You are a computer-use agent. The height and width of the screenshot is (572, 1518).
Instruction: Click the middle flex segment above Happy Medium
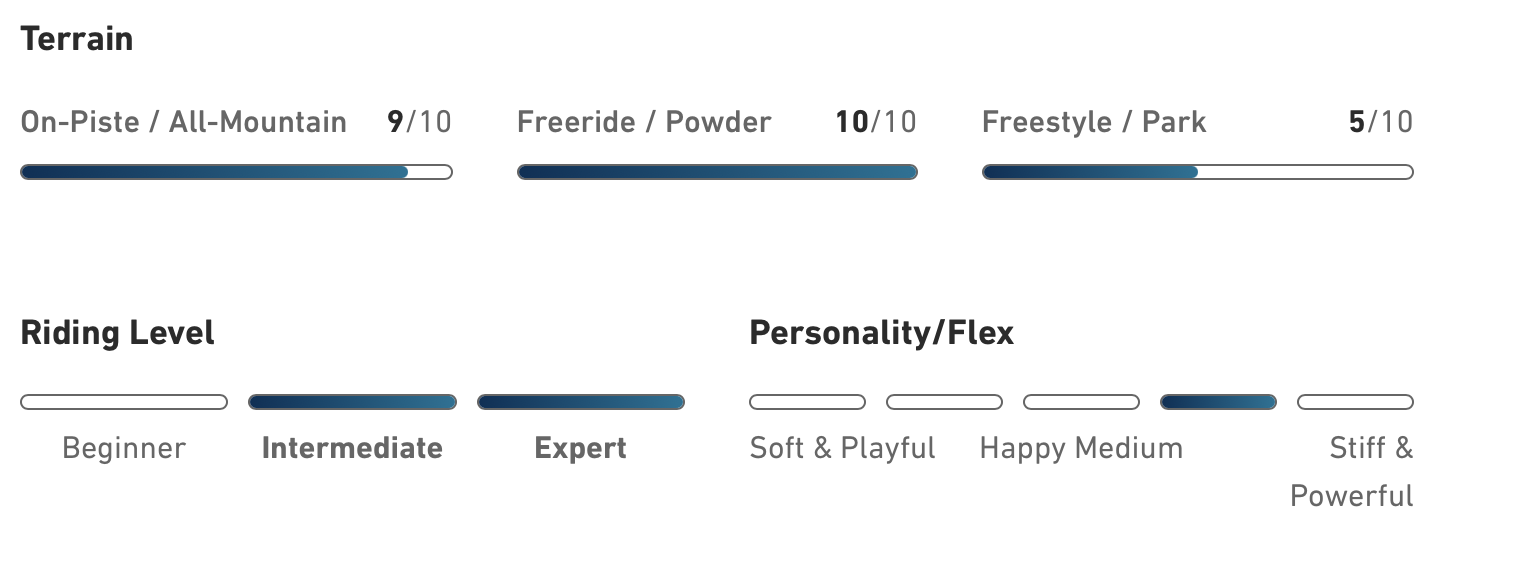[x=1081, y=402]
